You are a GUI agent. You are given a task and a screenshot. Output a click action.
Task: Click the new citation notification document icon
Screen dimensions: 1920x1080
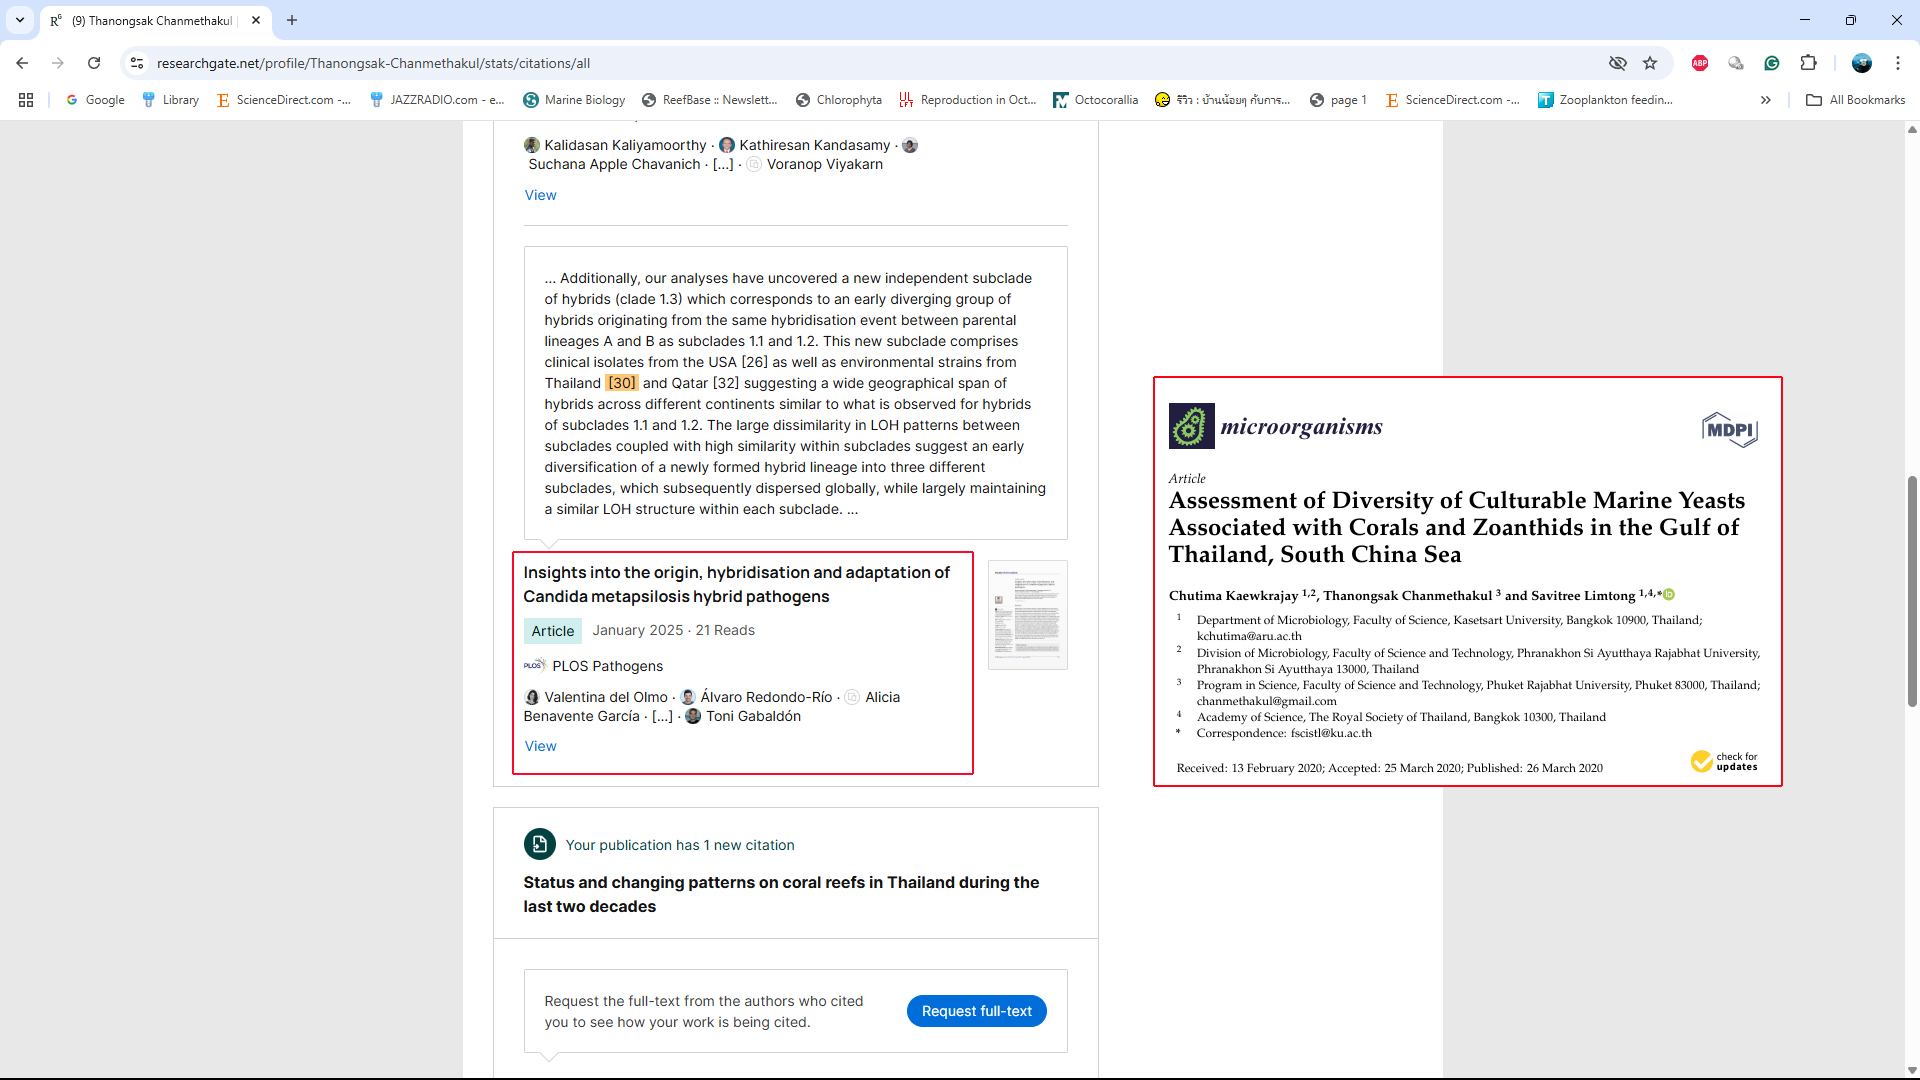[x=539, y=844]
